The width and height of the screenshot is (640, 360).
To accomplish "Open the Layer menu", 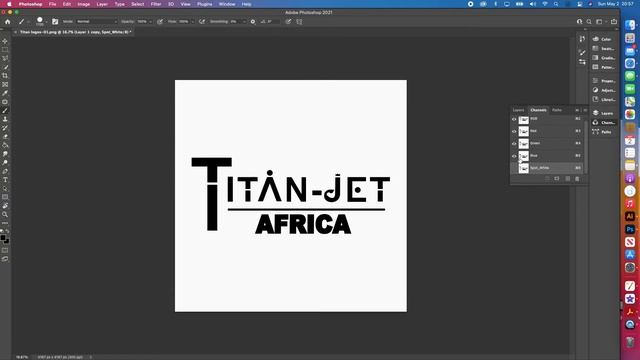I will pos(102,4).
